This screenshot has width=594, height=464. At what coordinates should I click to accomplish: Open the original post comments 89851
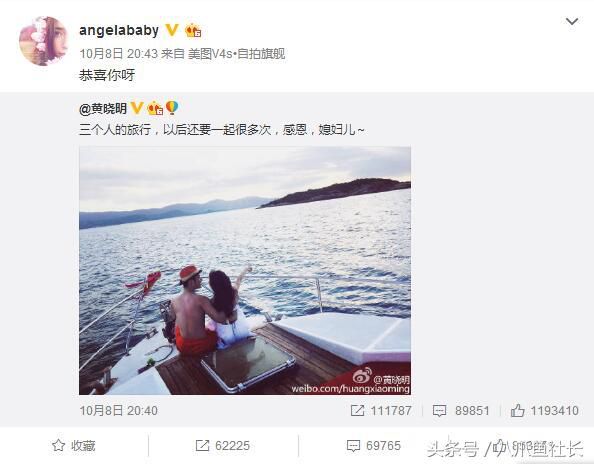[x=461, y=411]
